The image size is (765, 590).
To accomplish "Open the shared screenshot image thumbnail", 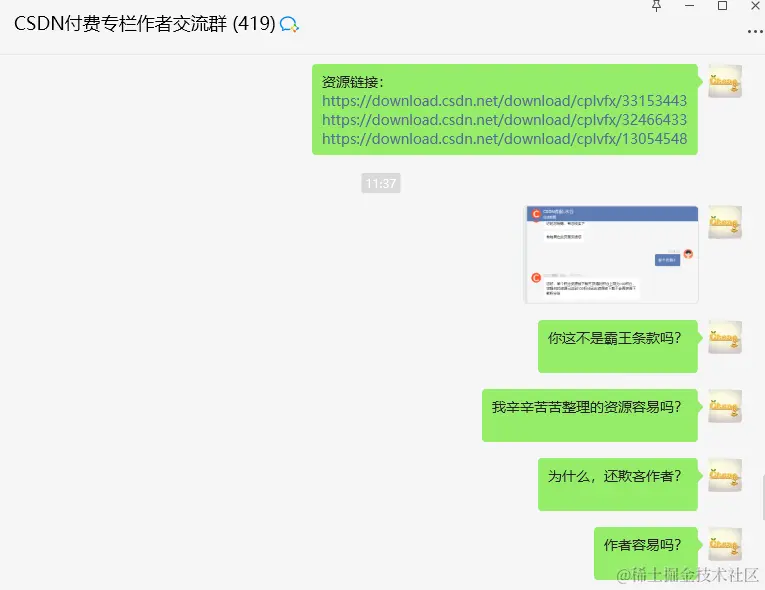I will point(611,255).
